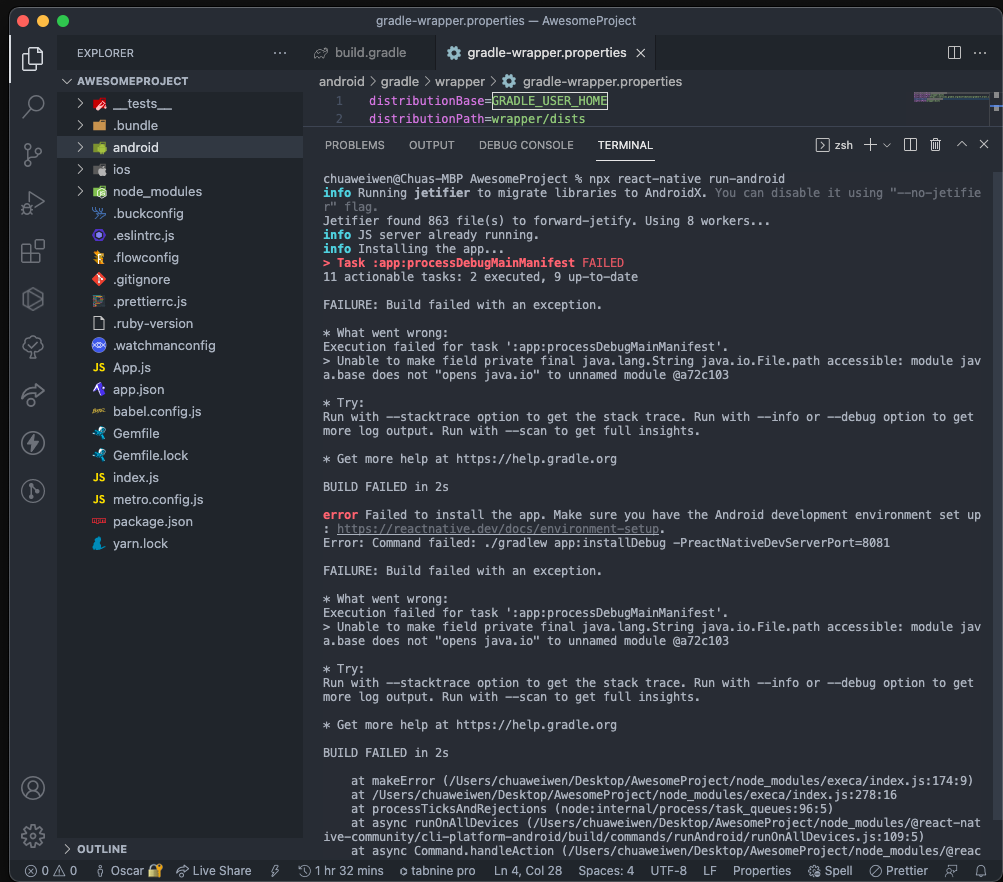Click the editor minimap

point(951,98)
